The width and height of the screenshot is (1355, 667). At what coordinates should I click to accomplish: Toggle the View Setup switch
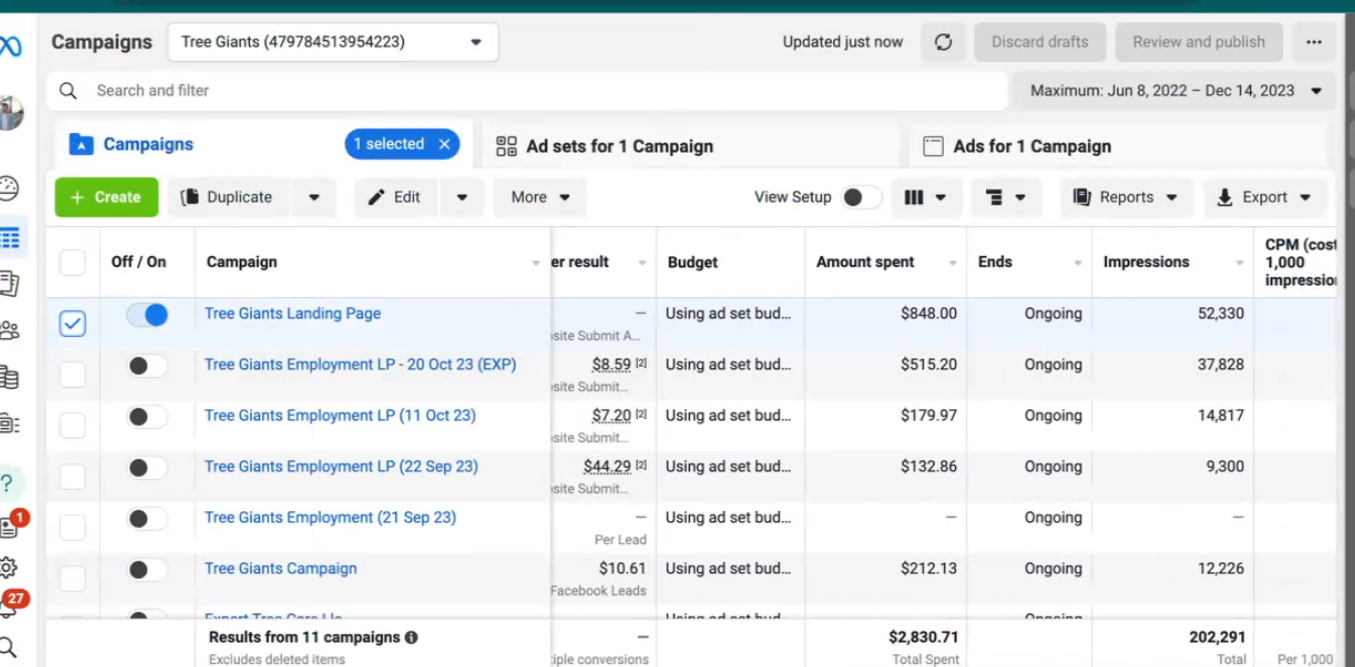tap(861, 198)
